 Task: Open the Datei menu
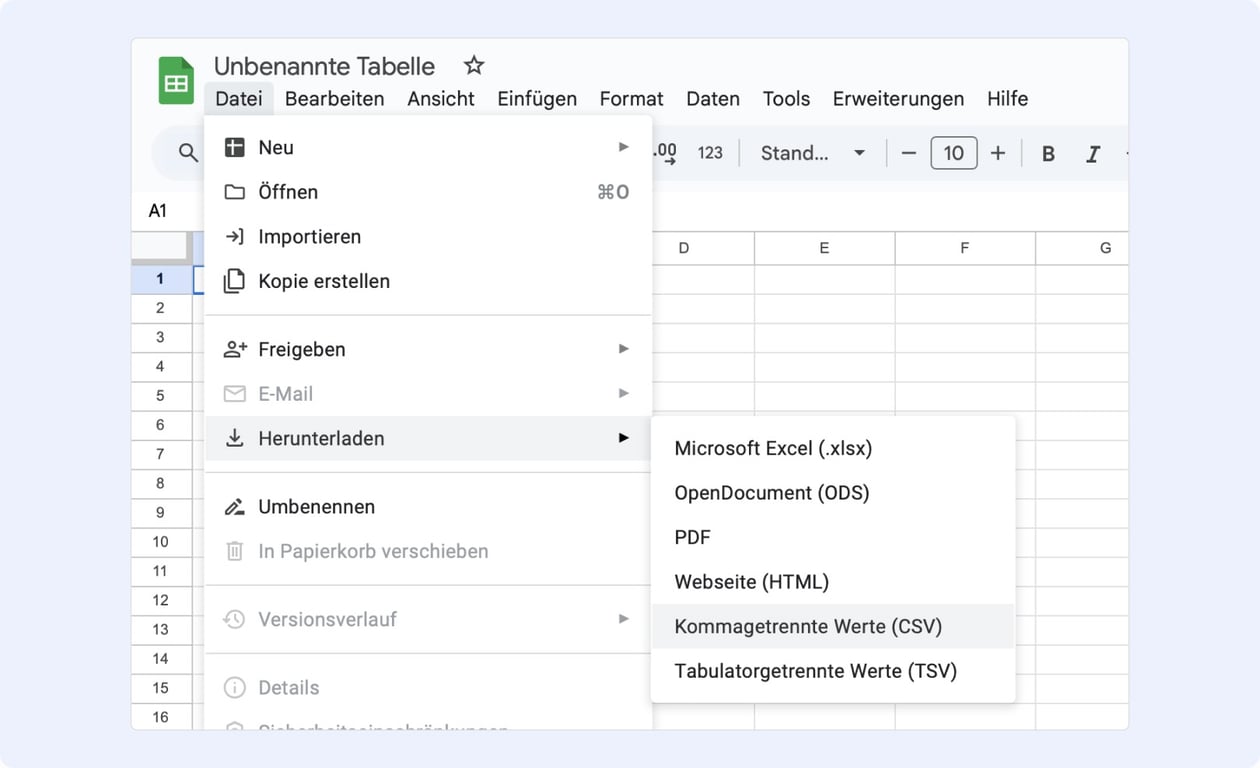[239, 99]
